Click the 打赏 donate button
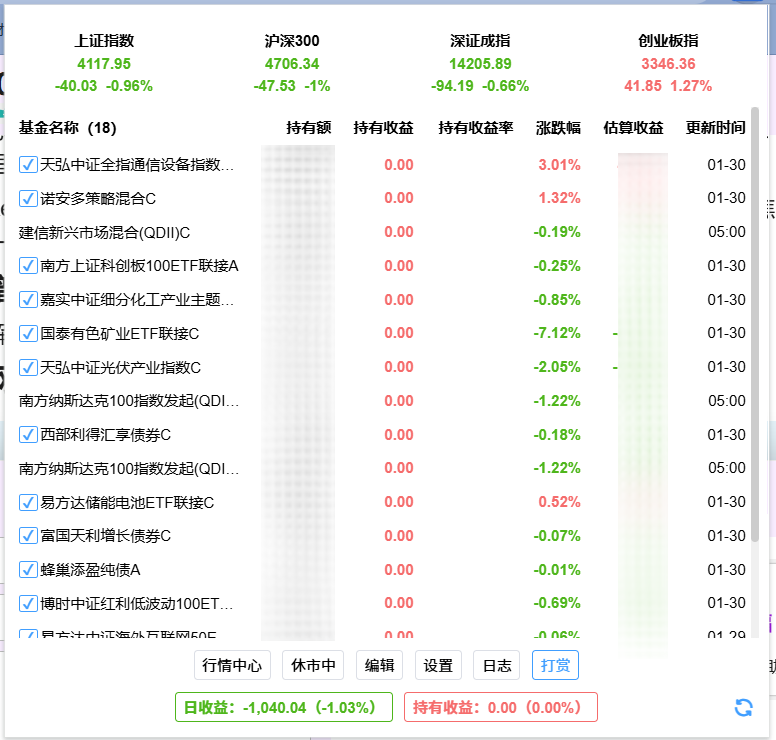This screenshot has height=740, width=776. pos(555,666)
